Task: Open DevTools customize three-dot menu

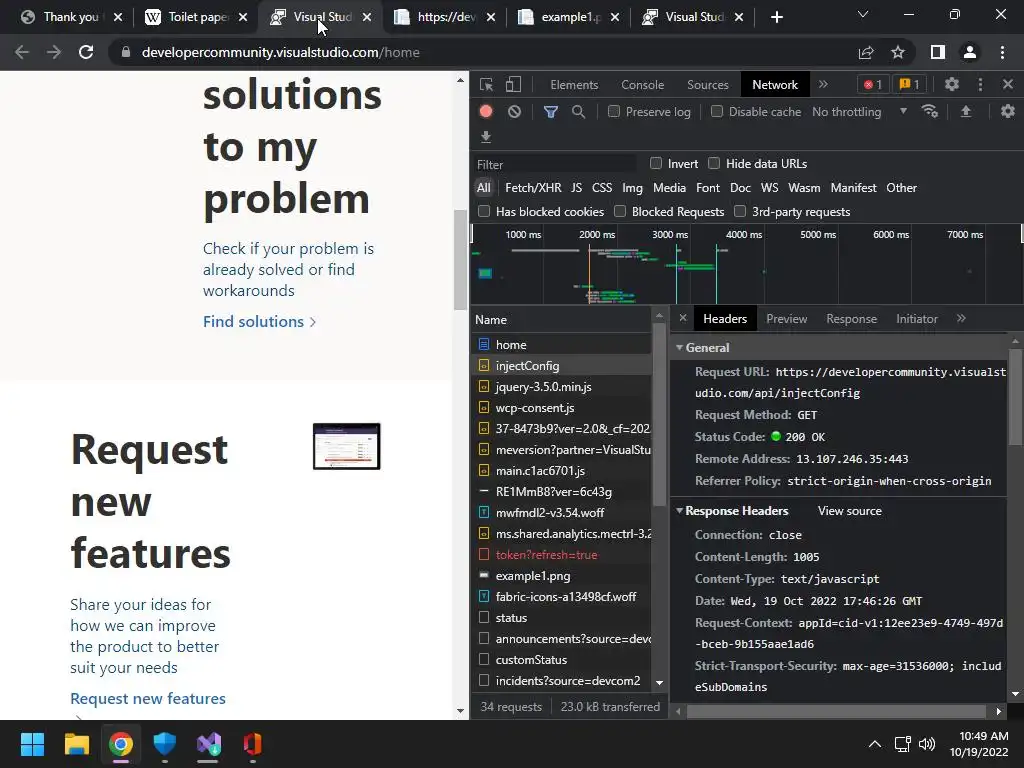Action: 980,84
